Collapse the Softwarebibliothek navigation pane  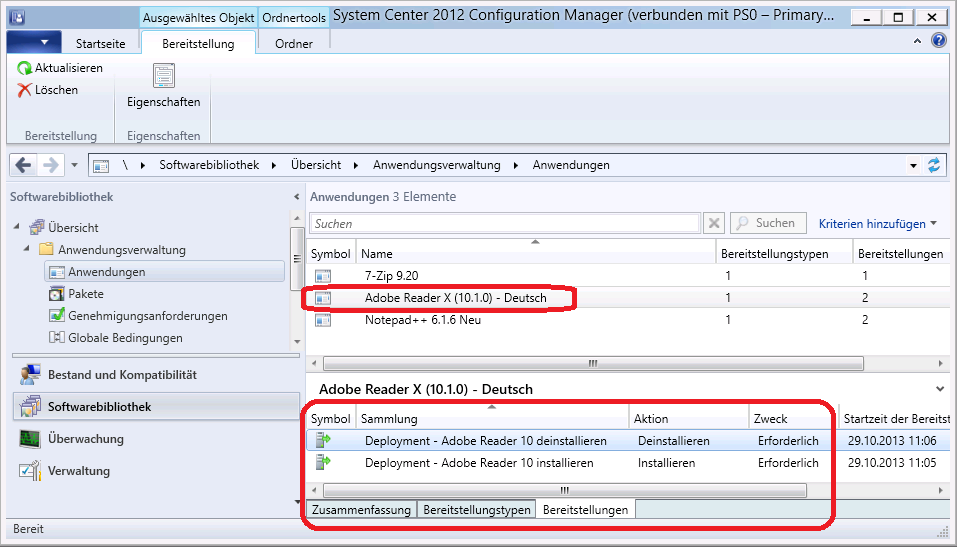click(x=296, y=197)
